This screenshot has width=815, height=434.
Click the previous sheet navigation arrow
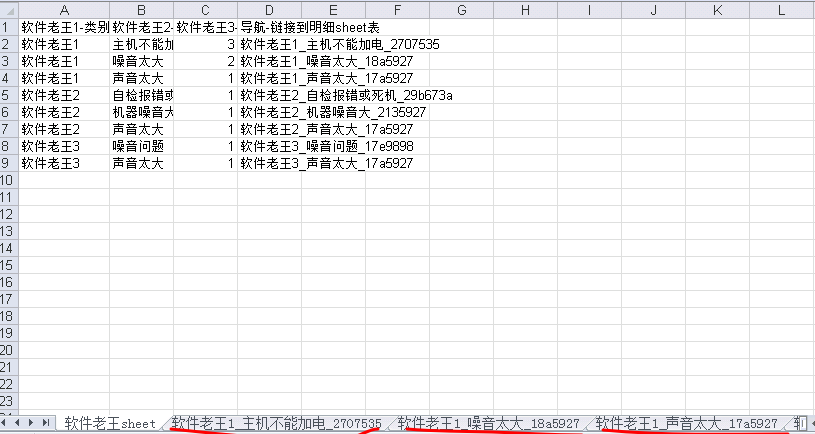(18, 423)
